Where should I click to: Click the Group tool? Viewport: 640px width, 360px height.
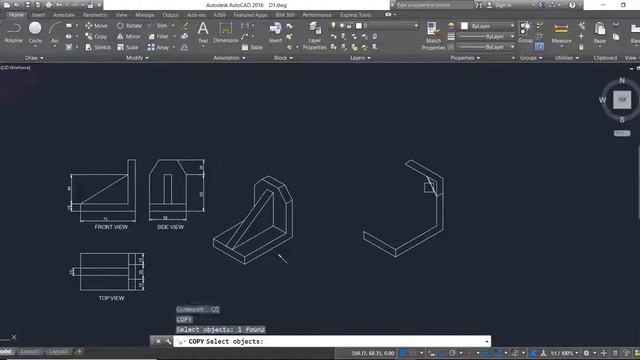click(525, 33)
